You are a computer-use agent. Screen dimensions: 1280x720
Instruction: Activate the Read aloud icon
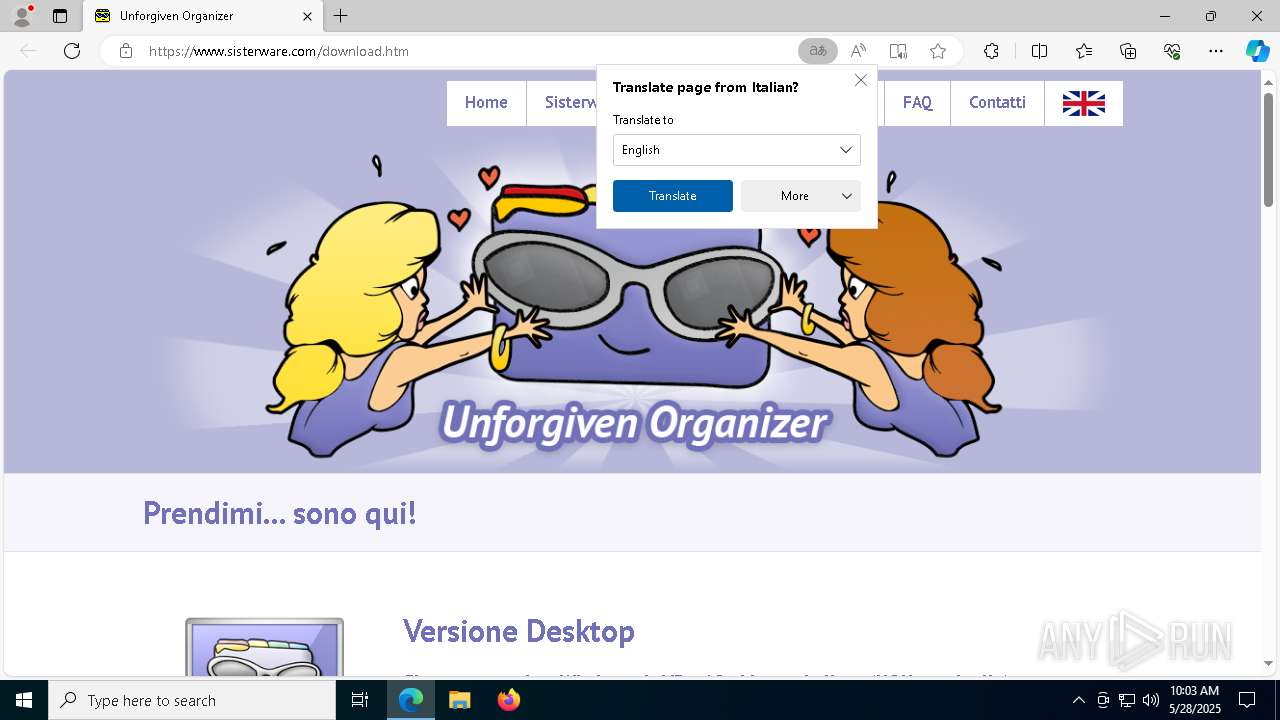click(858, 51)
